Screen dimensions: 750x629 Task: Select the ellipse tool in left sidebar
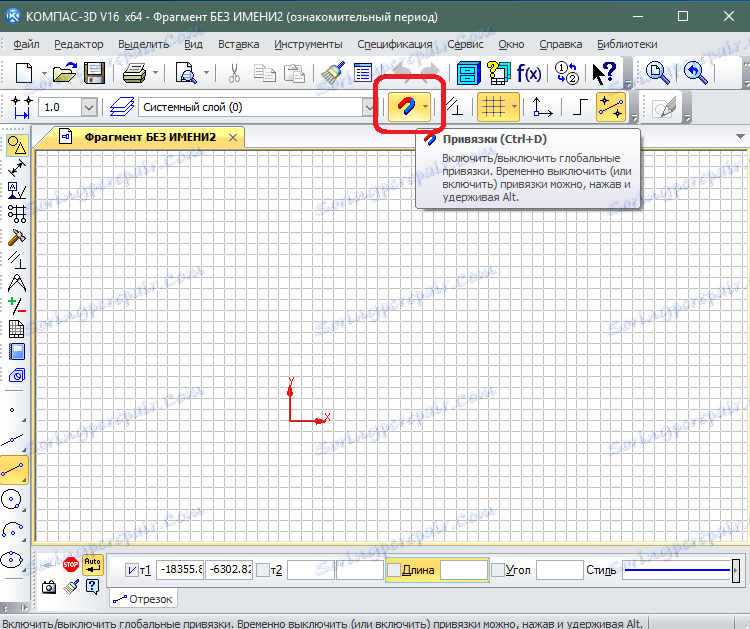12,559
